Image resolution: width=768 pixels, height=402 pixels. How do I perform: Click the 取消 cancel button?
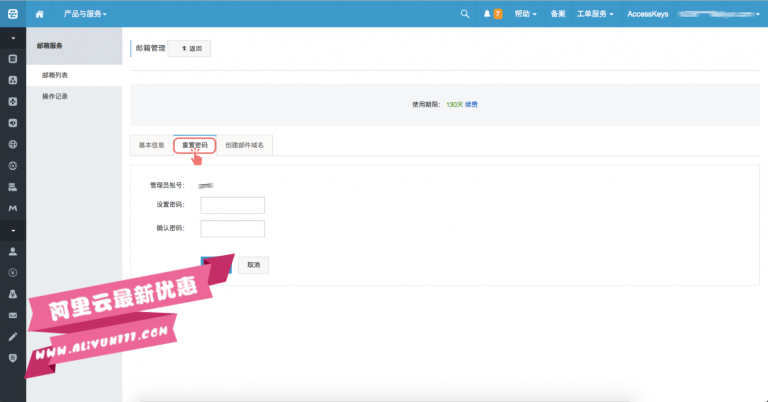click(254, 265)
